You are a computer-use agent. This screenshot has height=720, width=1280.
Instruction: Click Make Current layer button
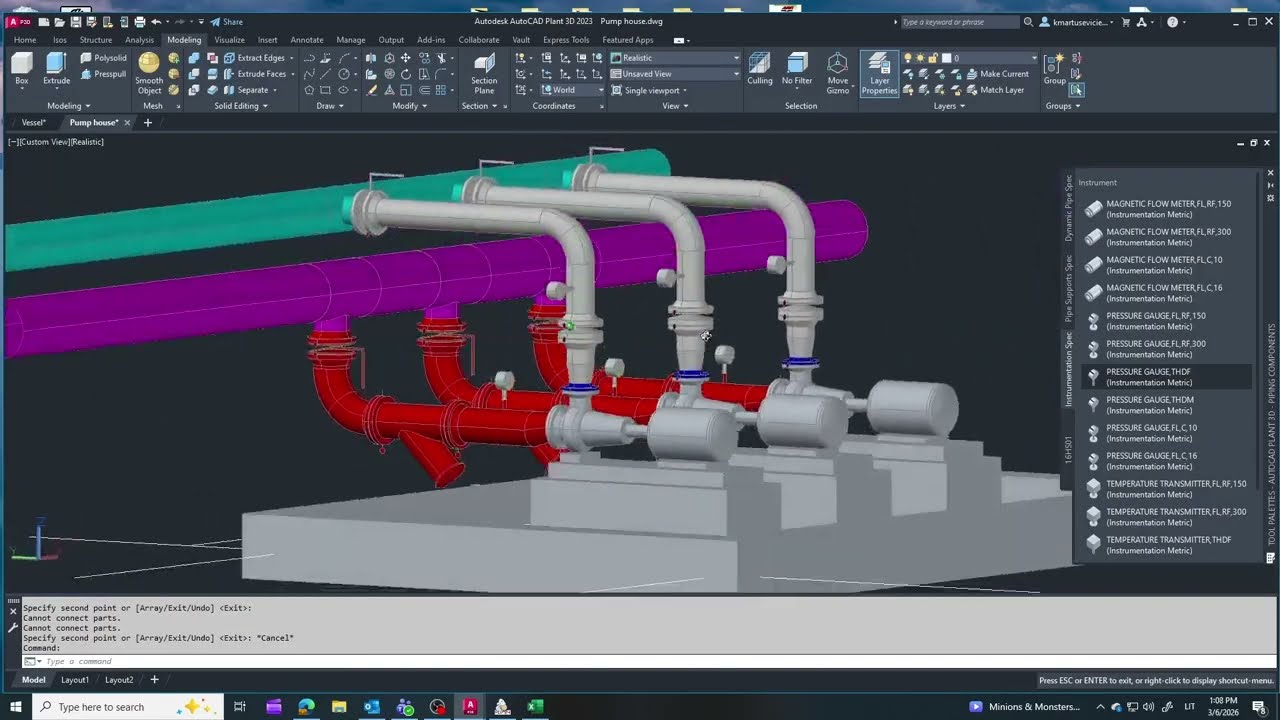(996, 74)
